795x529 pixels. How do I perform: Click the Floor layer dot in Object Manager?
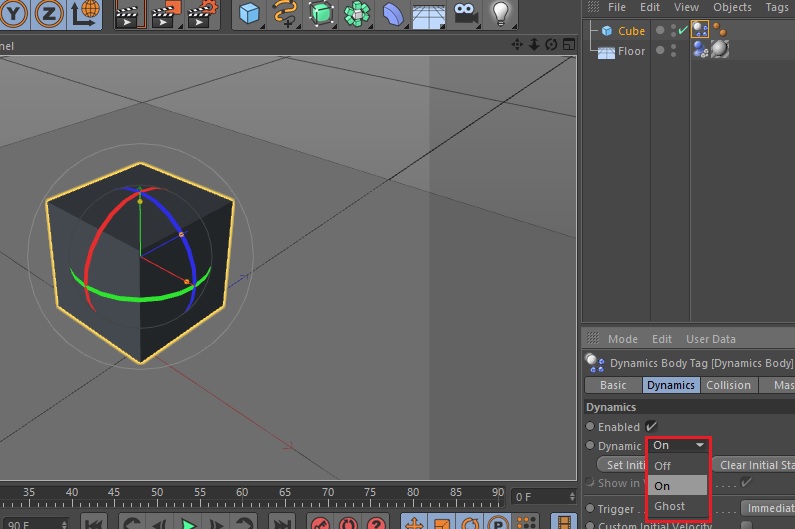[x=660, y=50]
